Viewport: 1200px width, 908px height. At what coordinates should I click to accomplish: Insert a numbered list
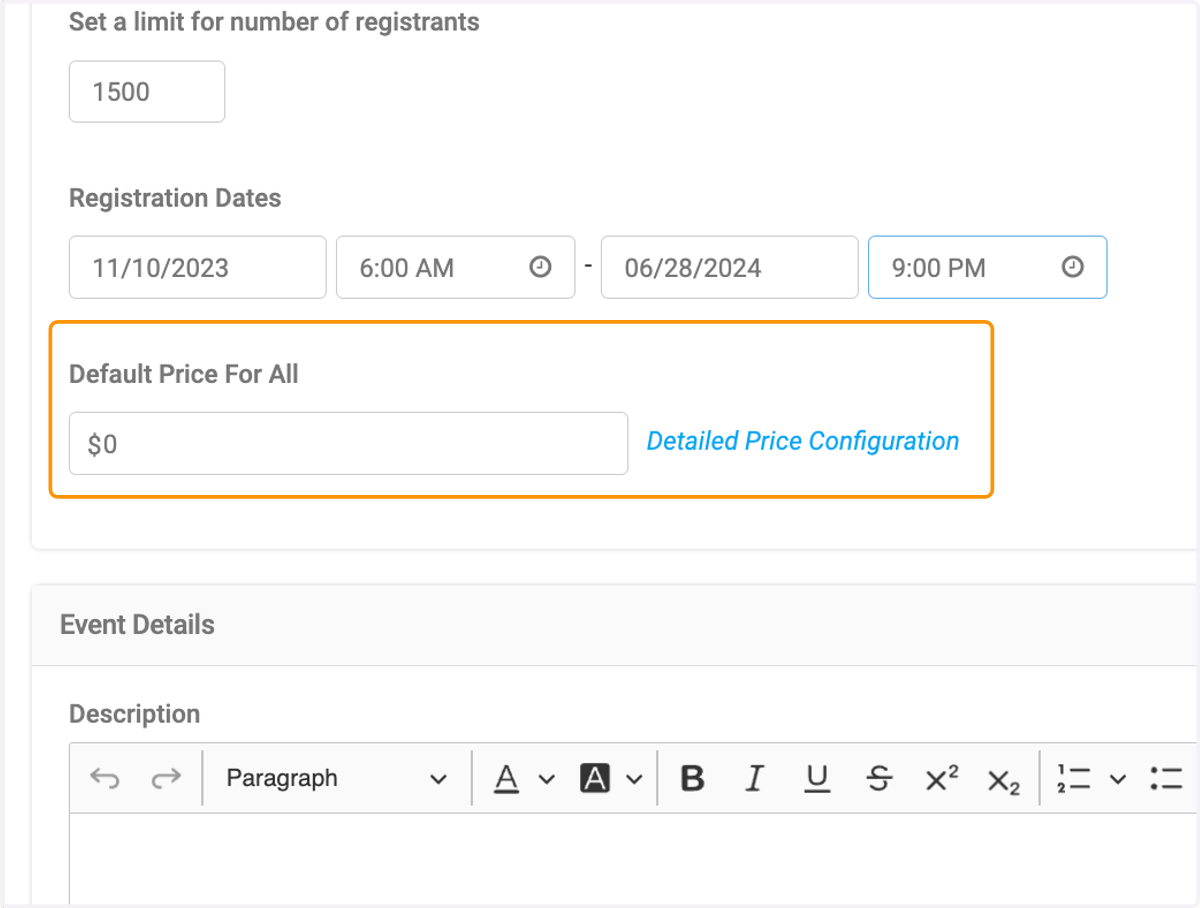(x=1075, y=778)
